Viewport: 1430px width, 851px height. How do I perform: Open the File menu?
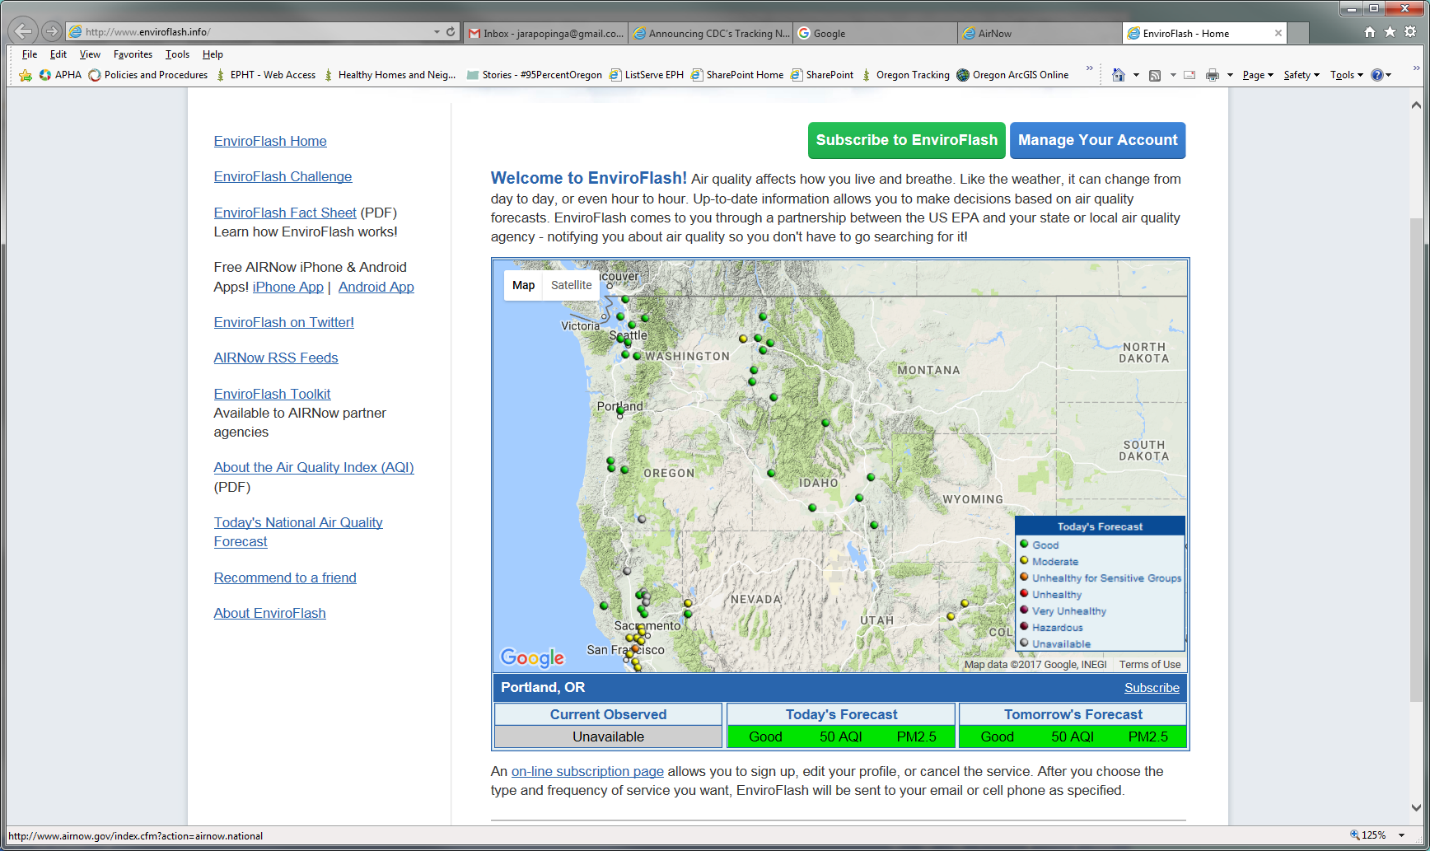pos(29,54)
